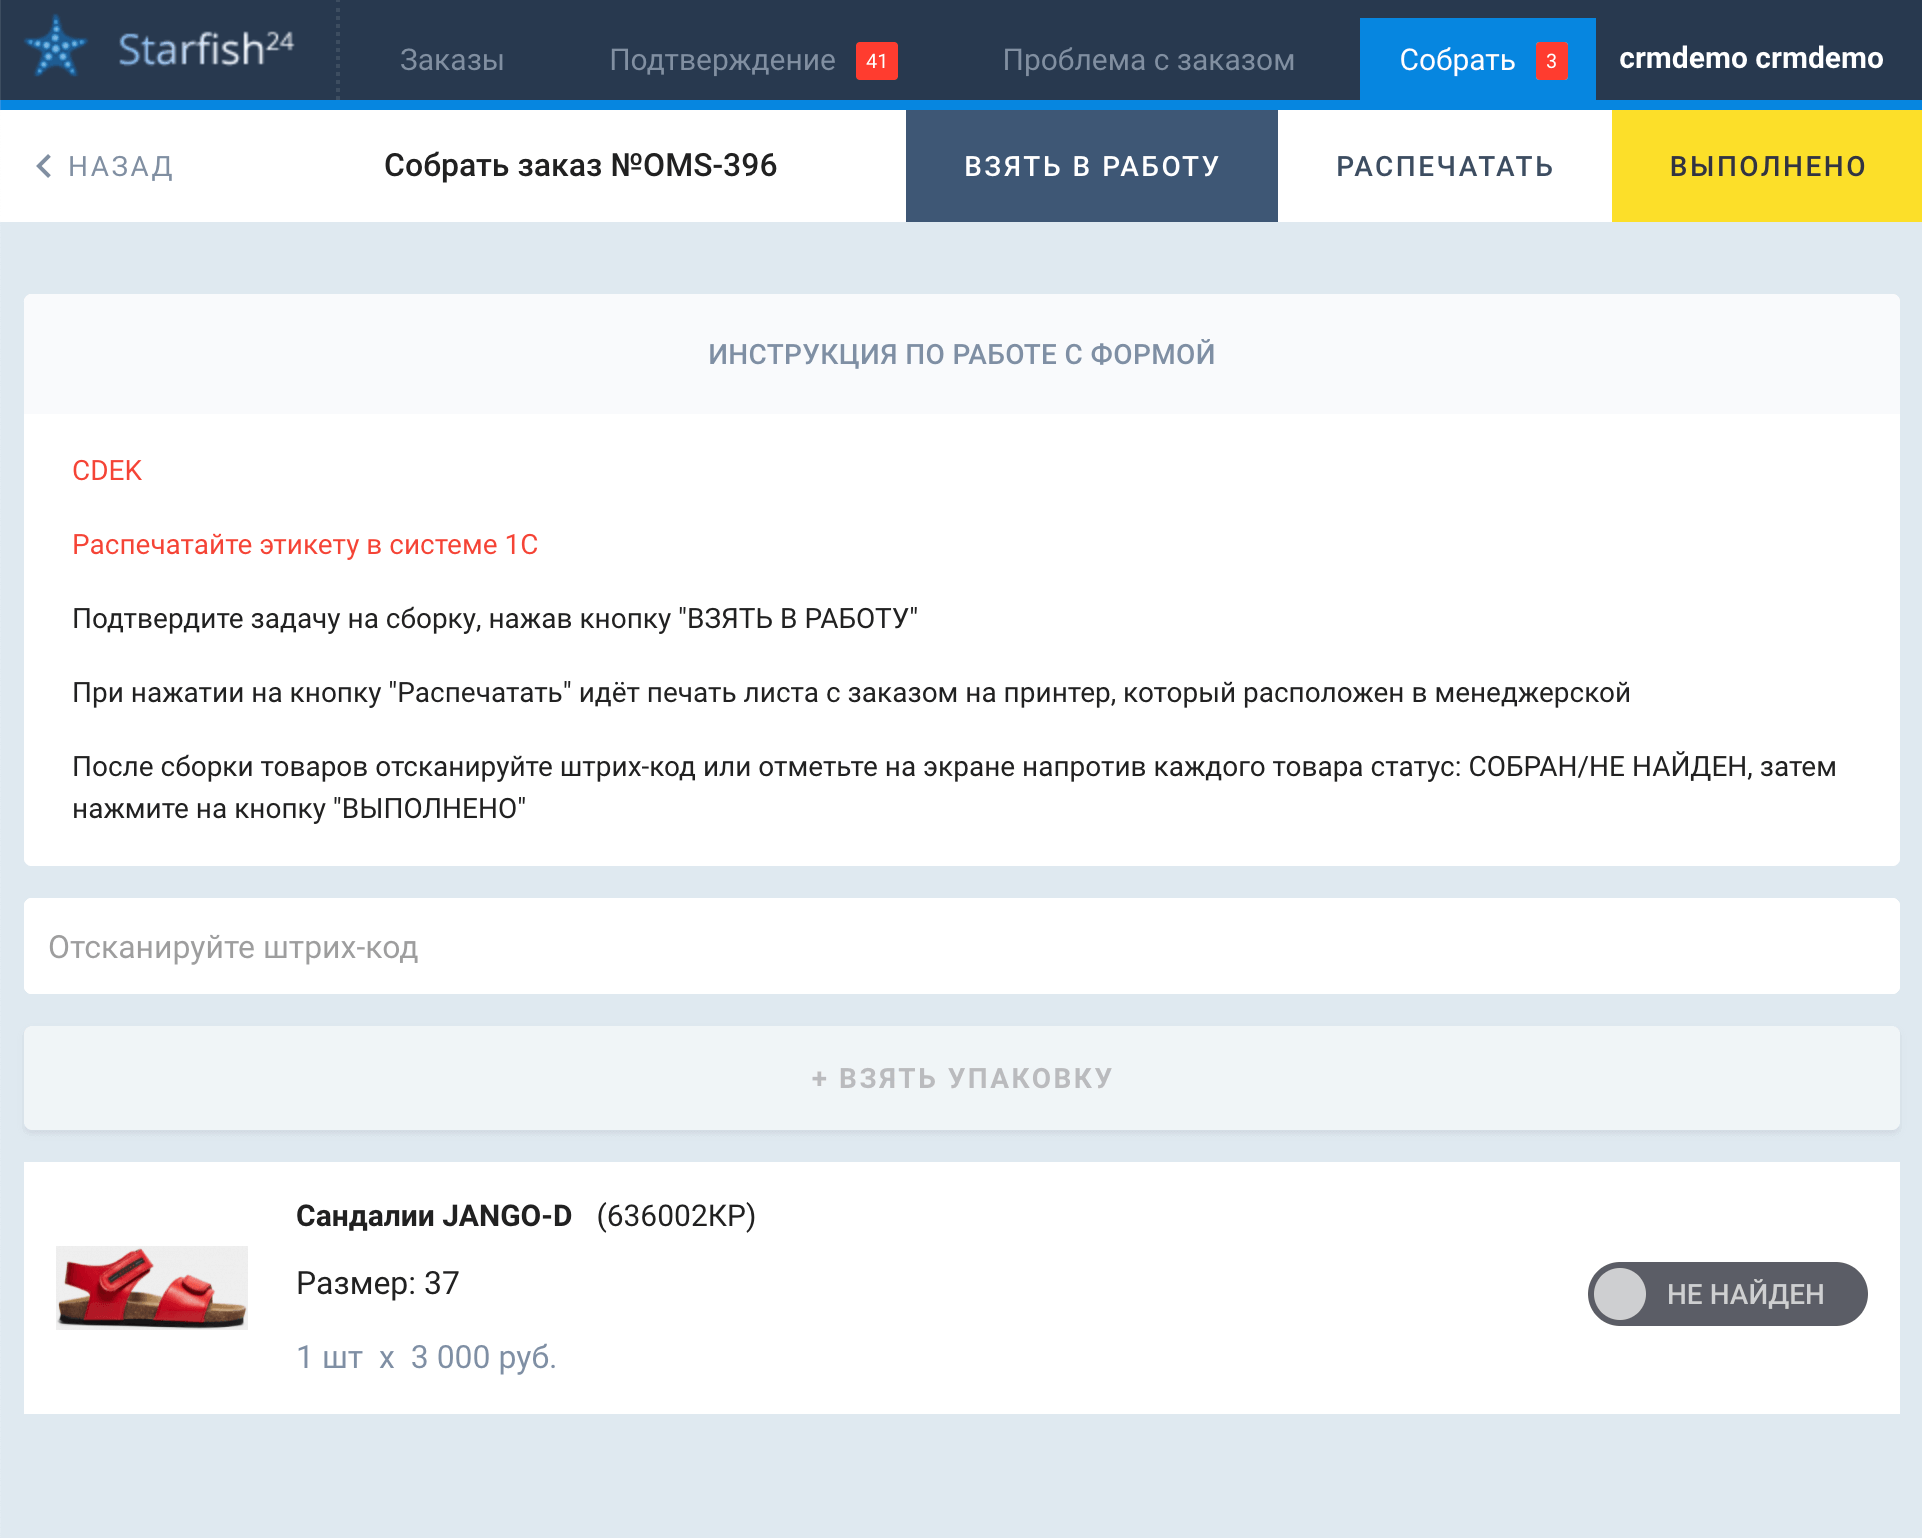Focus the Отсканируйте штрих-код input field
Screen dimensions: 1922x1538
point(960,946)
